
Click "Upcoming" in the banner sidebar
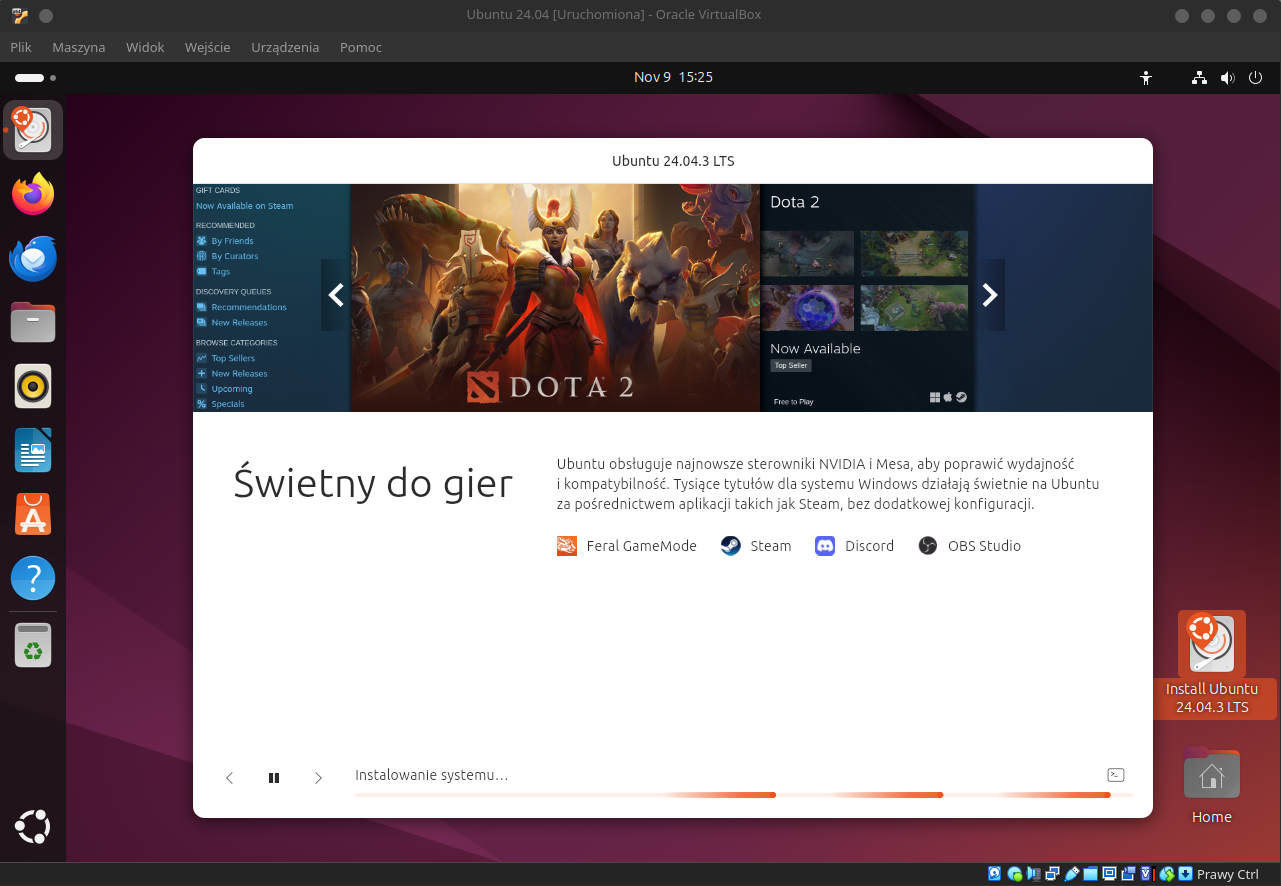pyautogui.click(x=232, y=389)
